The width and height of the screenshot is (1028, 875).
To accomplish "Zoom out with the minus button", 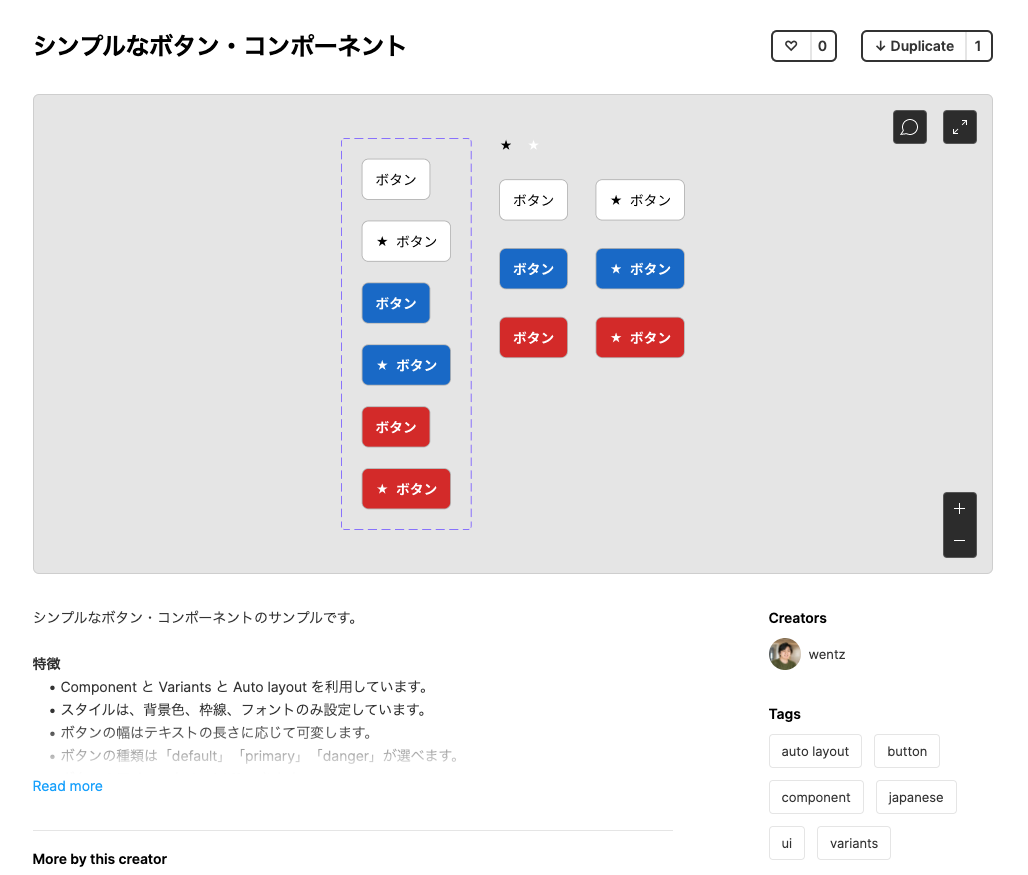I will [960, 541].
